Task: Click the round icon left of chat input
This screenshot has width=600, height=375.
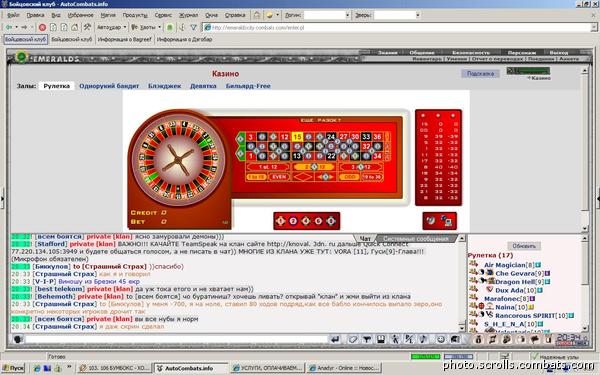Action: 18,339
